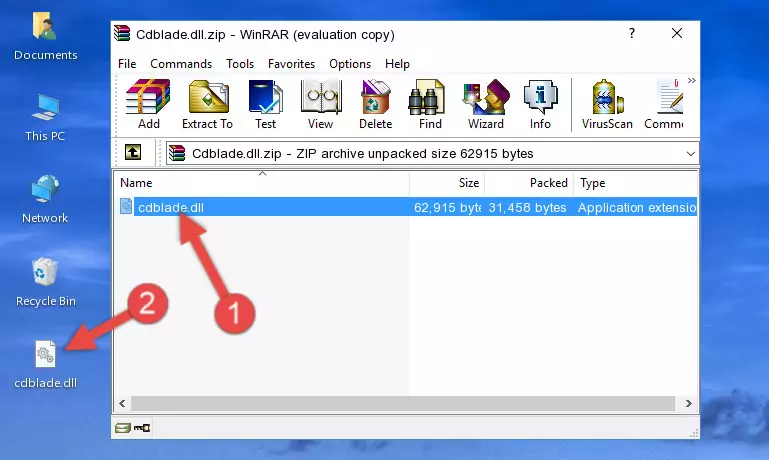Viewport: 769px width, 460px height.
Task: Select the cdblade.dll desktop file
Action: coord(45,365)
